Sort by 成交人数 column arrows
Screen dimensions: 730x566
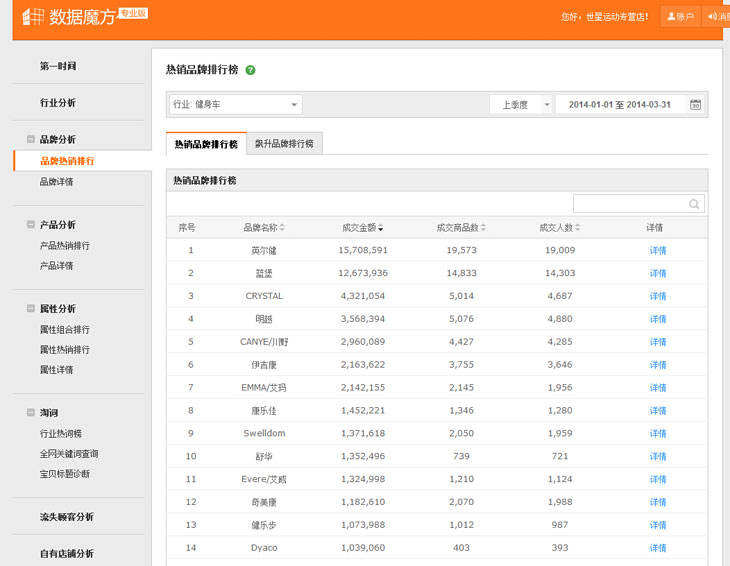(x=577, y=228)
